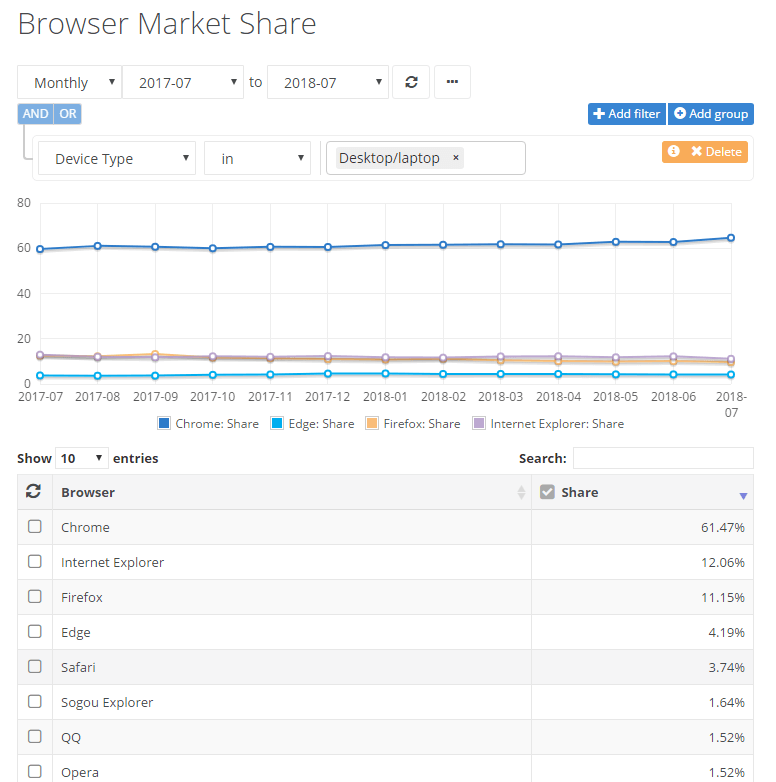Open the Device Type filter dropdown

(x=117, y=158)
